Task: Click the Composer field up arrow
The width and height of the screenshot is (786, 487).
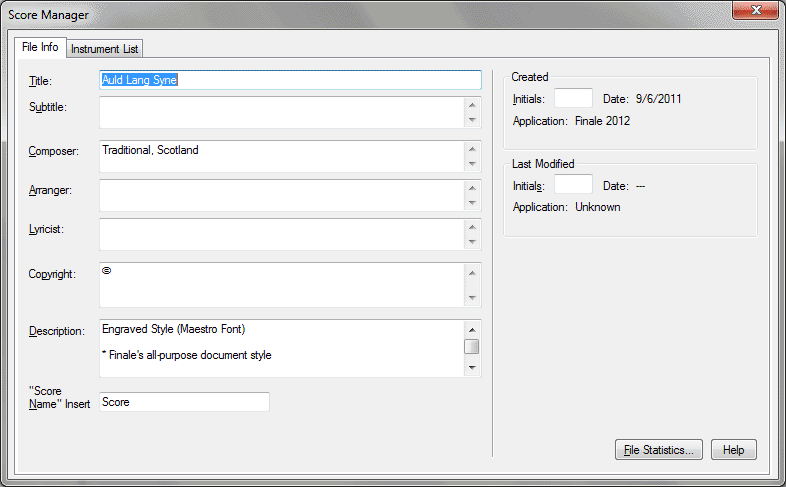Action: (472, 148)
